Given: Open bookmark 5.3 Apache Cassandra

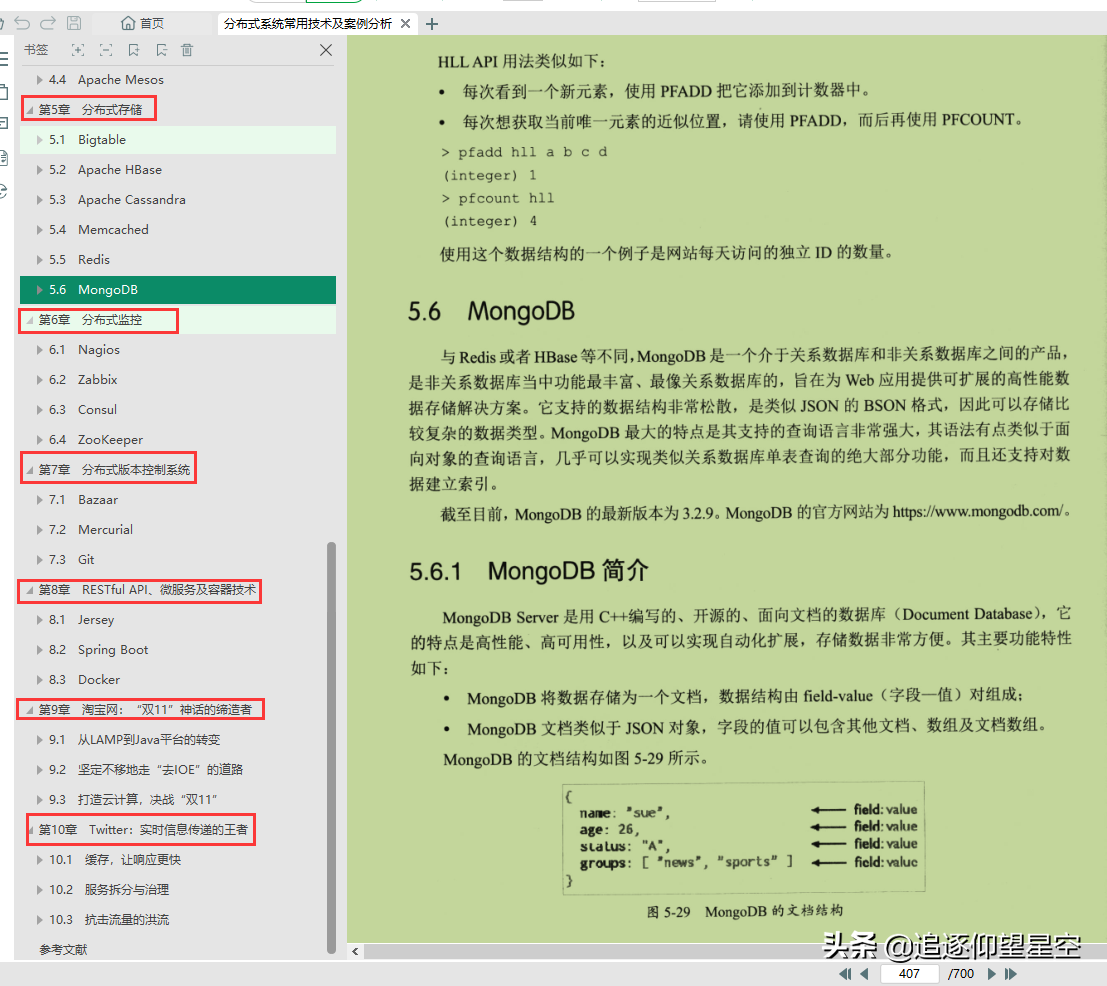Looking at the screenshot, I should (117, 200).
